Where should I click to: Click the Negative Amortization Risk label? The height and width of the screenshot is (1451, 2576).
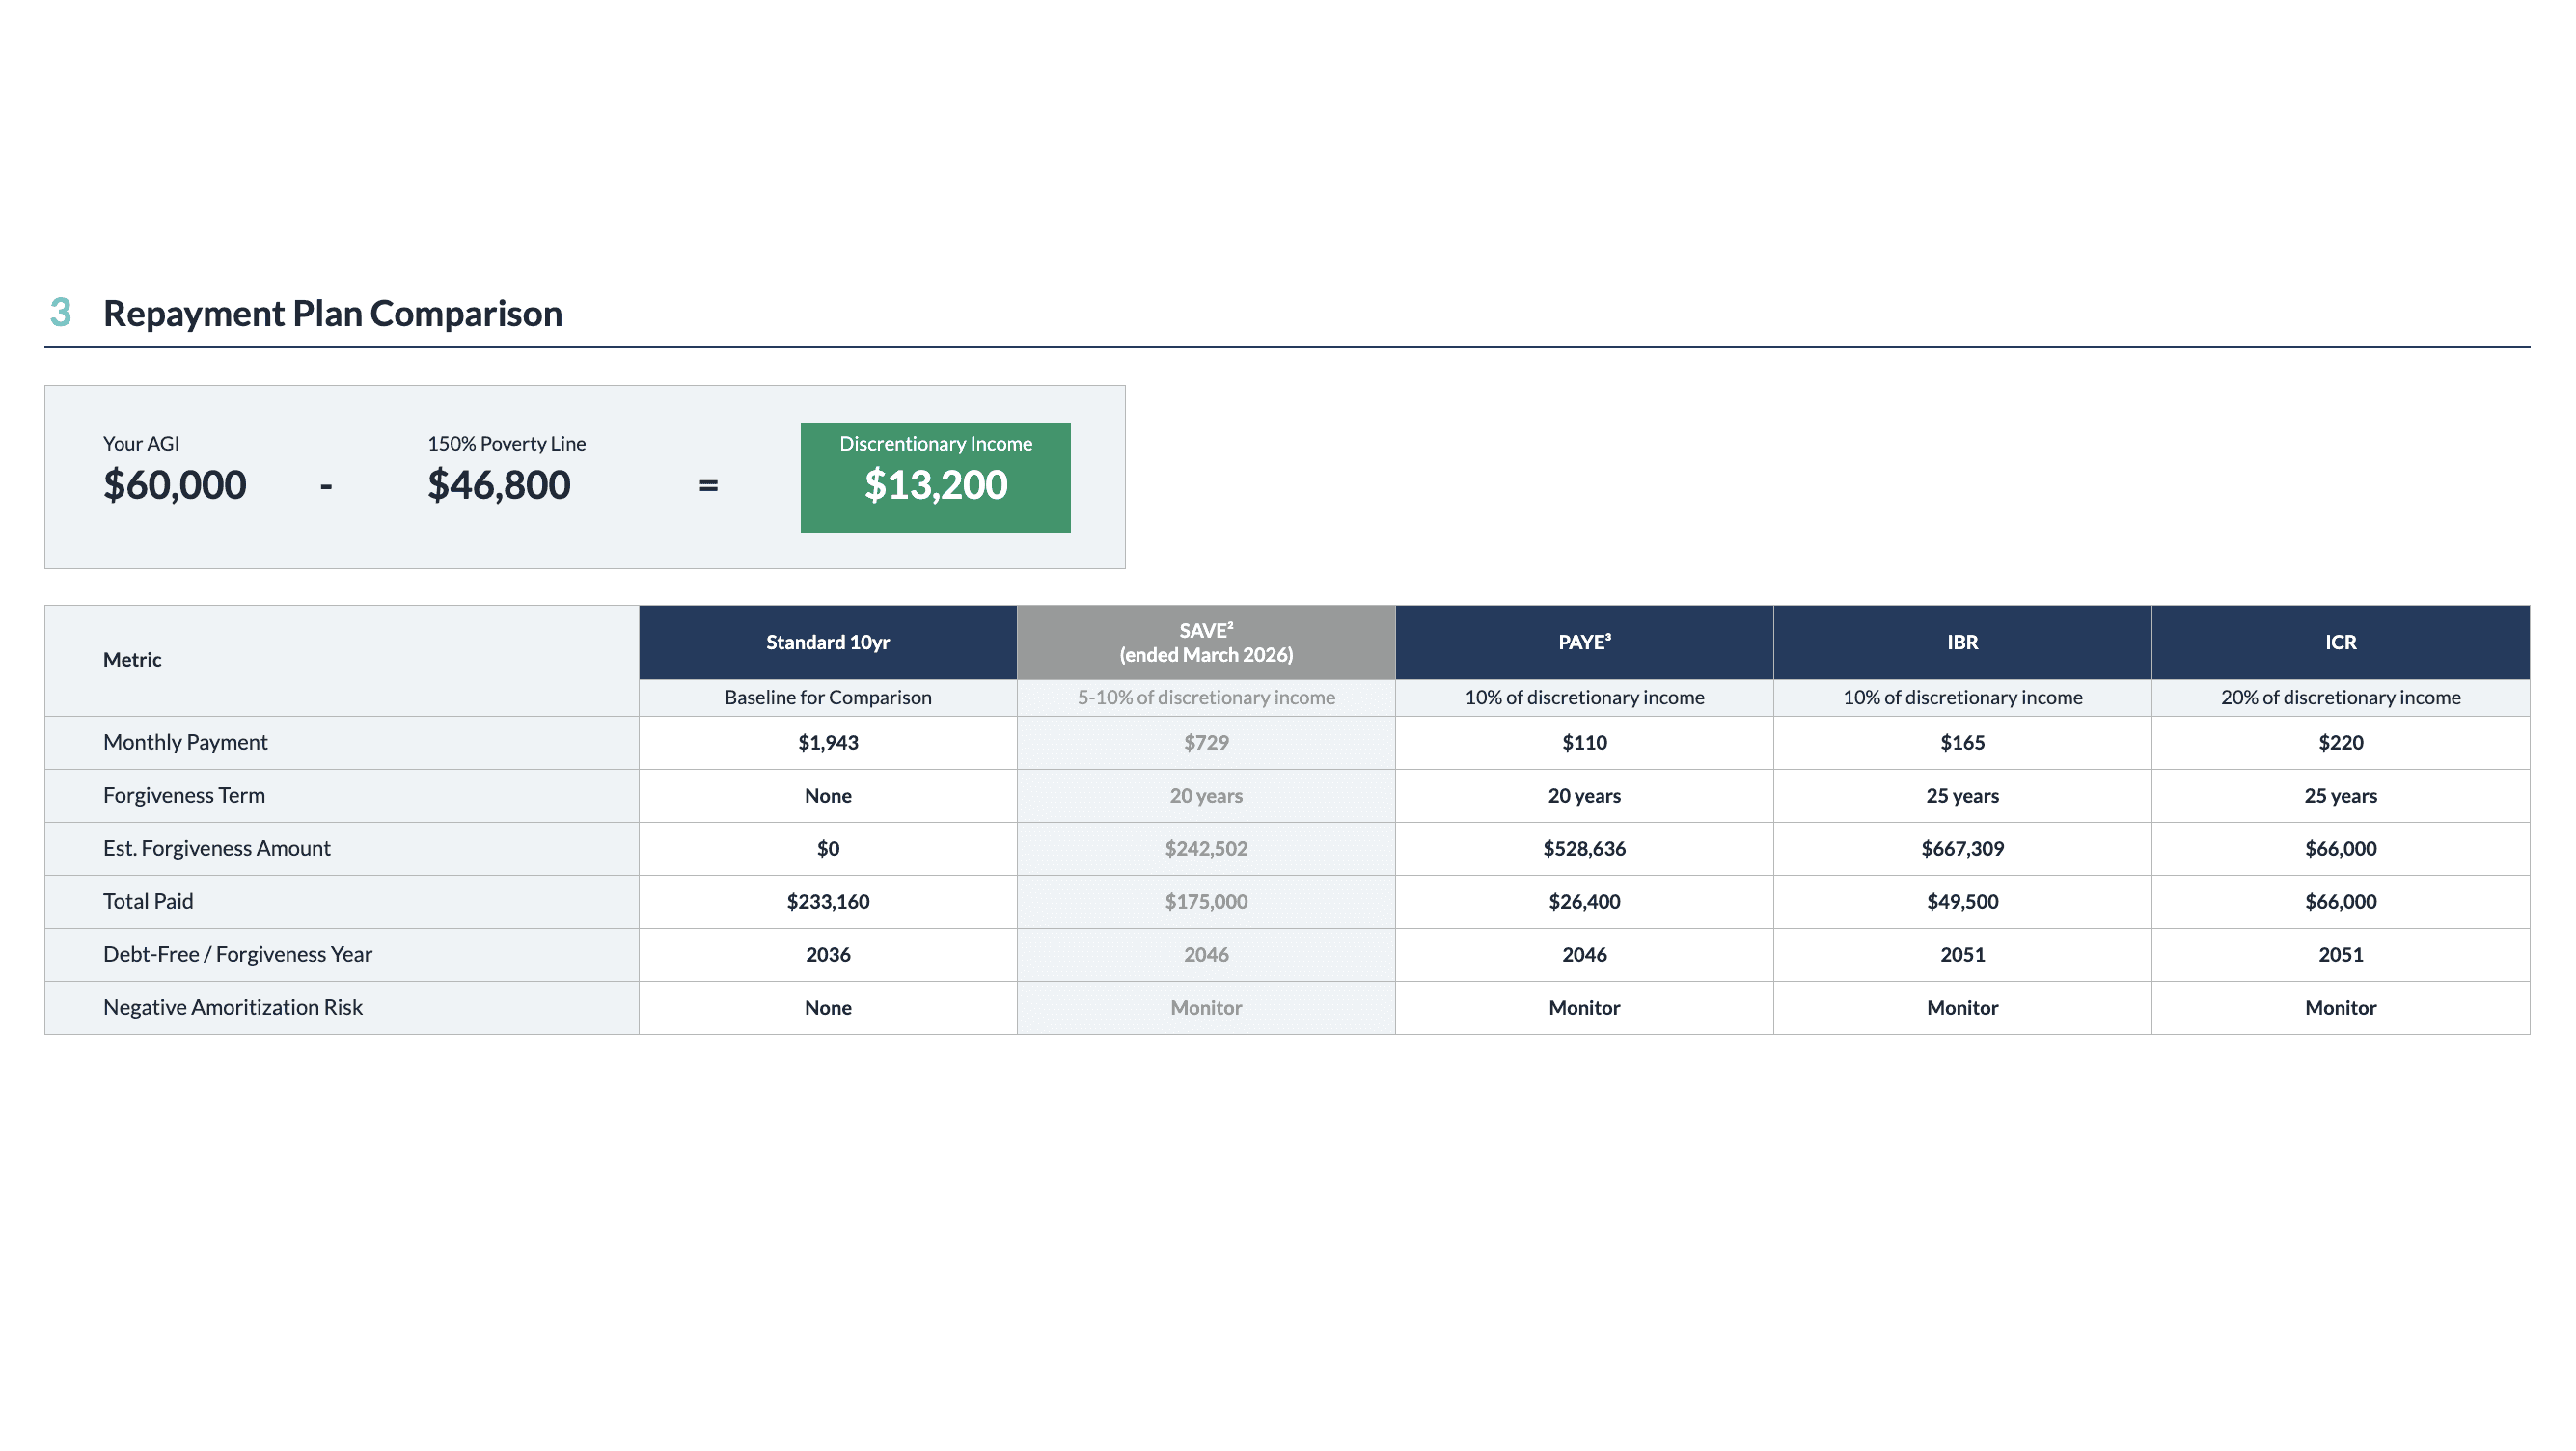pyautogui.click(x=232, y=1007)
